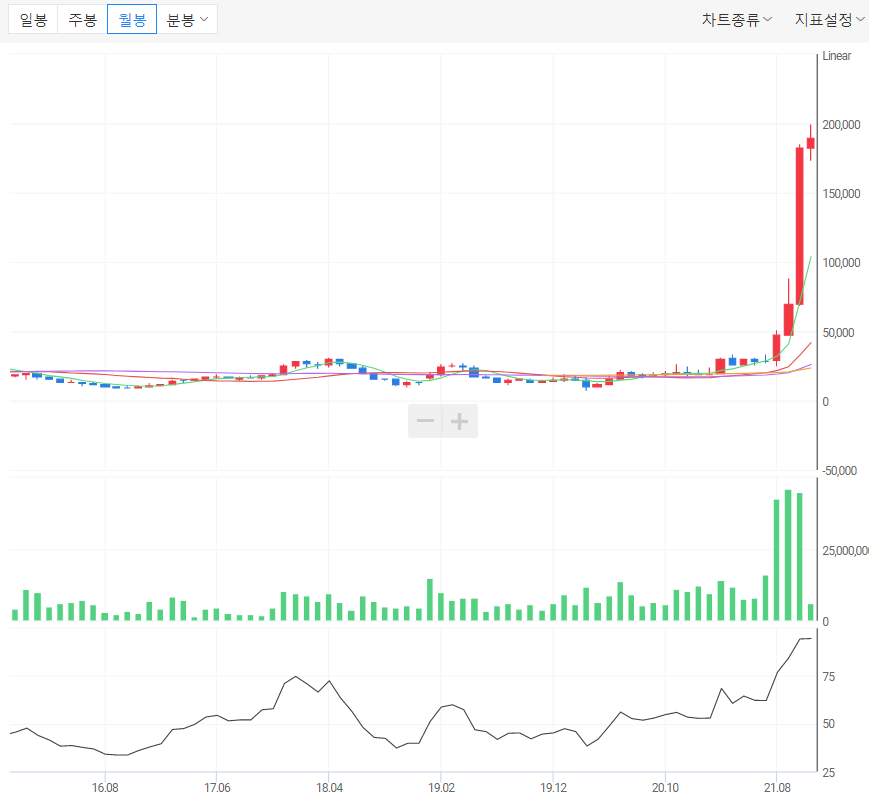Open the 차트종류 chart type dropdown
The image size is (869, 801).
(737, 20)
